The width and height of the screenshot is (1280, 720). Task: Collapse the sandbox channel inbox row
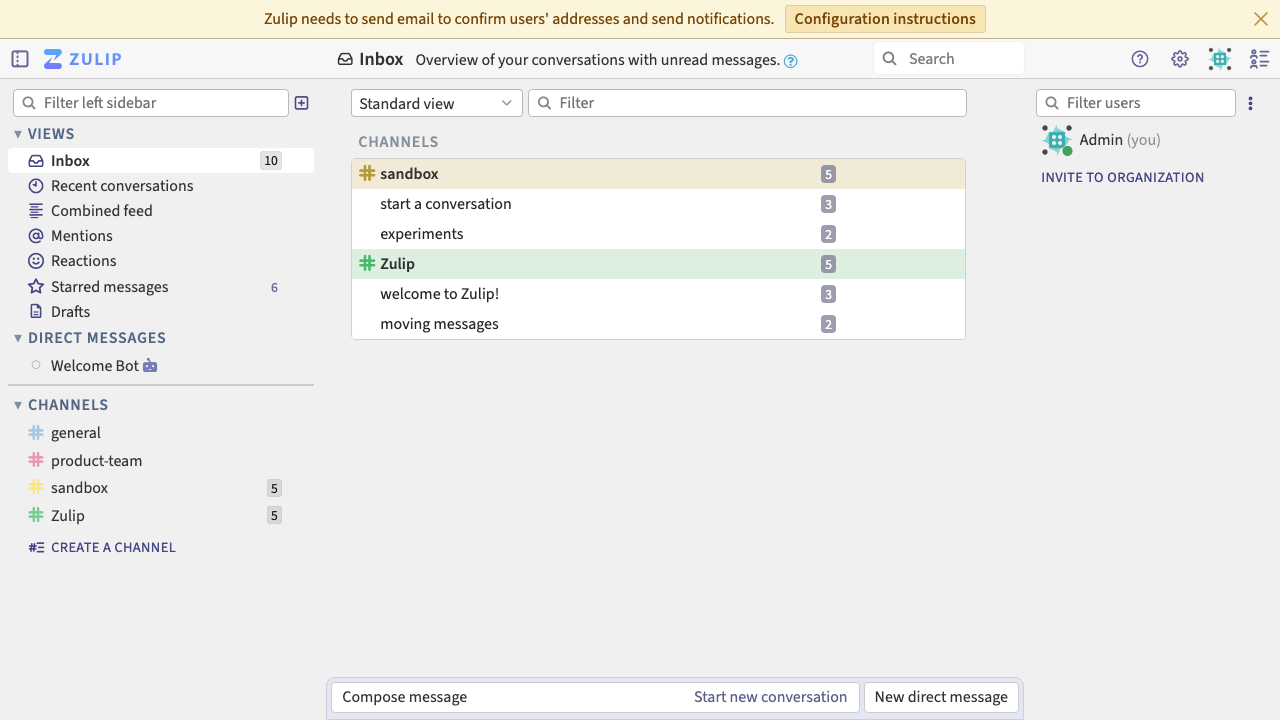[658, 174]
